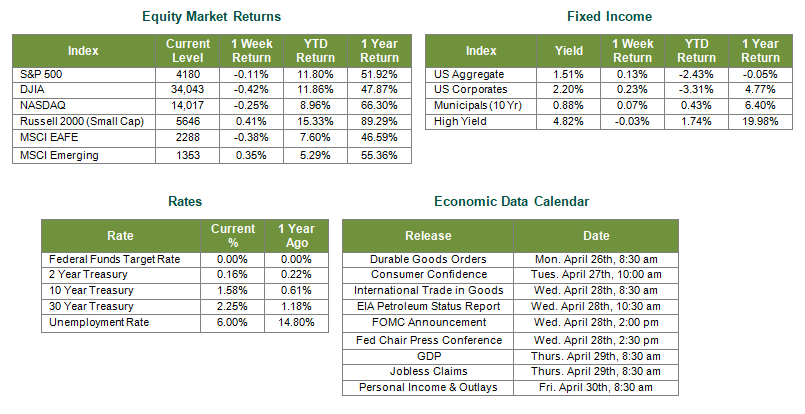Click the US Aggregate yield 1.51%

tap(568, 74)
